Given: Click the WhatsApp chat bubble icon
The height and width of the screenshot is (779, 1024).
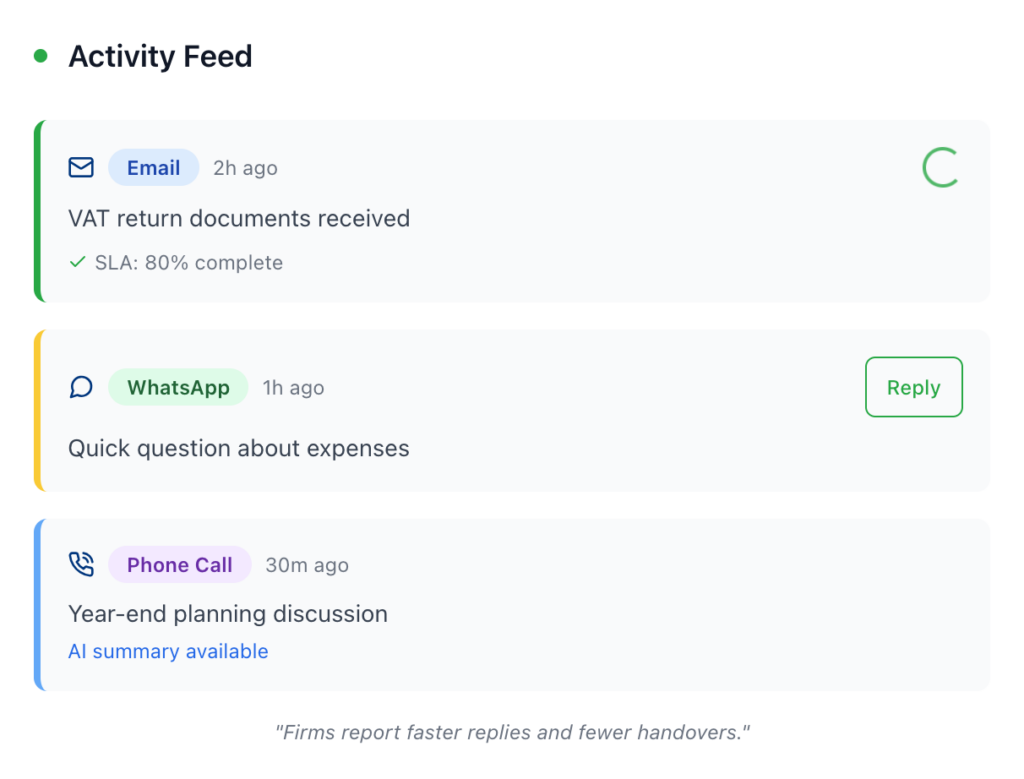Looking at the screenshot, I should 81,387.
